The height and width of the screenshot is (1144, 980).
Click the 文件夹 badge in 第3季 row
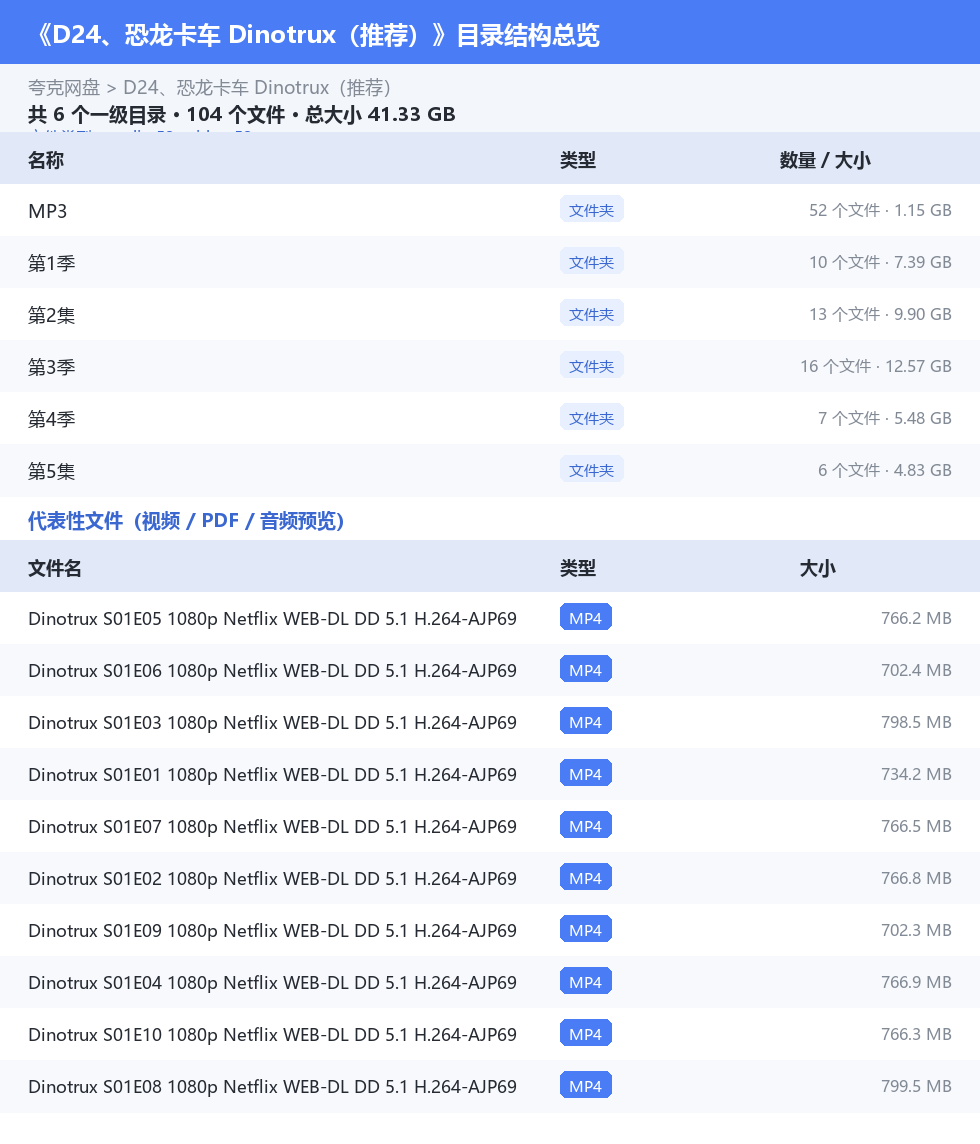pyautogui.click(x=592, y=366)
